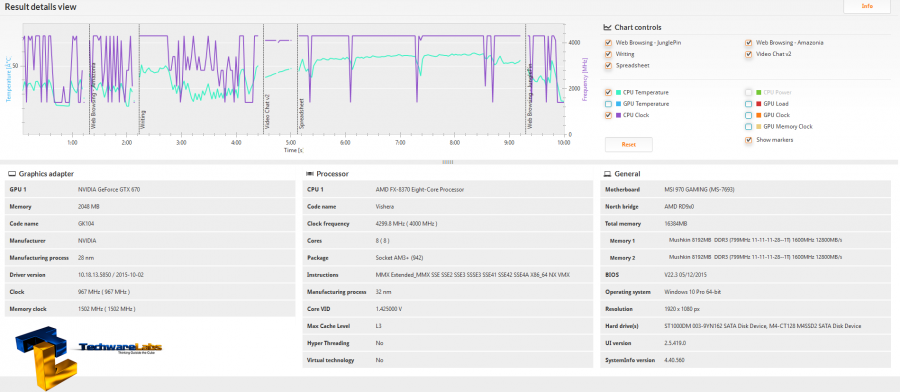Click the Video Chat v2 chart marker
The width and height of the screenshot is (900, 392).
(267, 111)
